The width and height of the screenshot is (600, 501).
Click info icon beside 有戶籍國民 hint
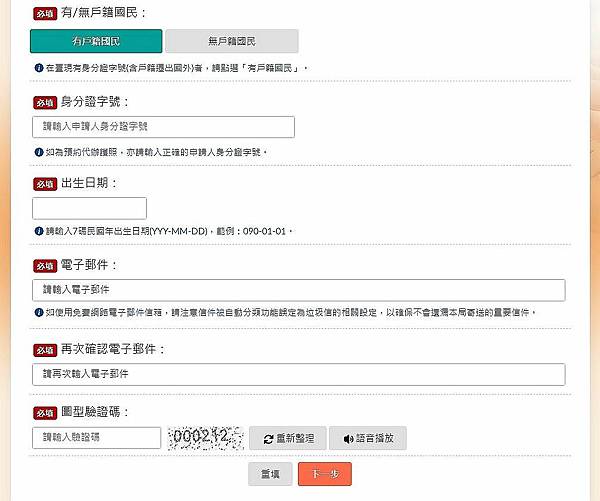tap(38, 68)
